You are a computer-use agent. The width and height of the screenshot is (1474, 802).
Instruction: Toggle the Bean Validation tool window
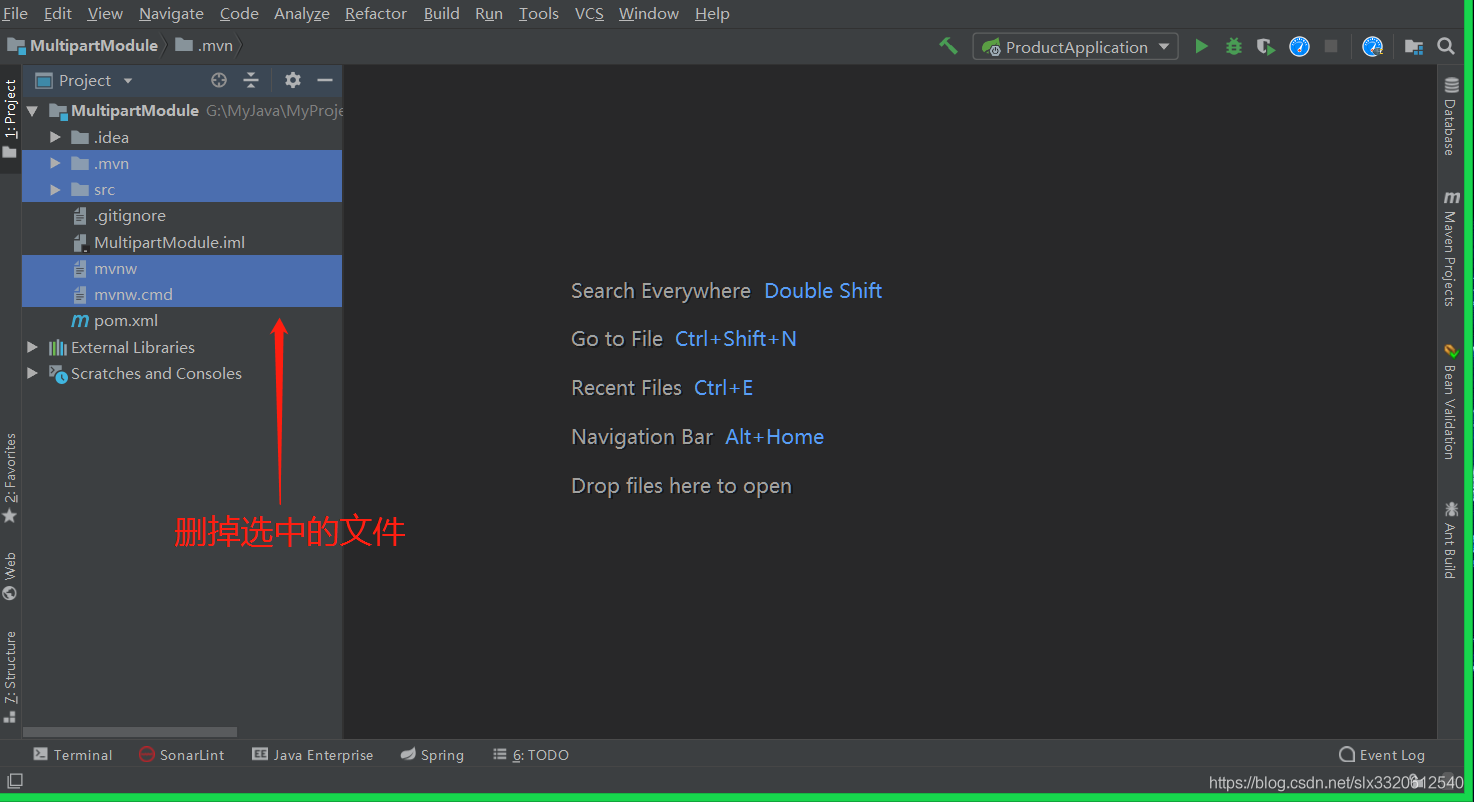pos(1450,402)
